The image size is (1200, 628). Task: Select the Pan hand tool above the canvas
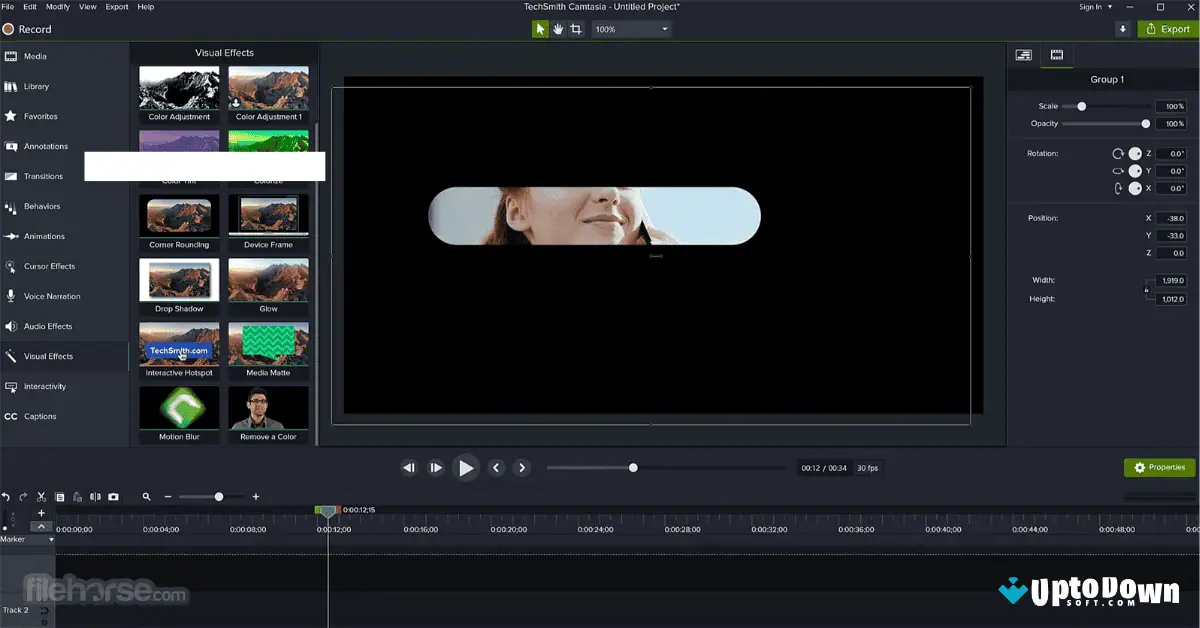pyautogui.click(x=558, y=29)
